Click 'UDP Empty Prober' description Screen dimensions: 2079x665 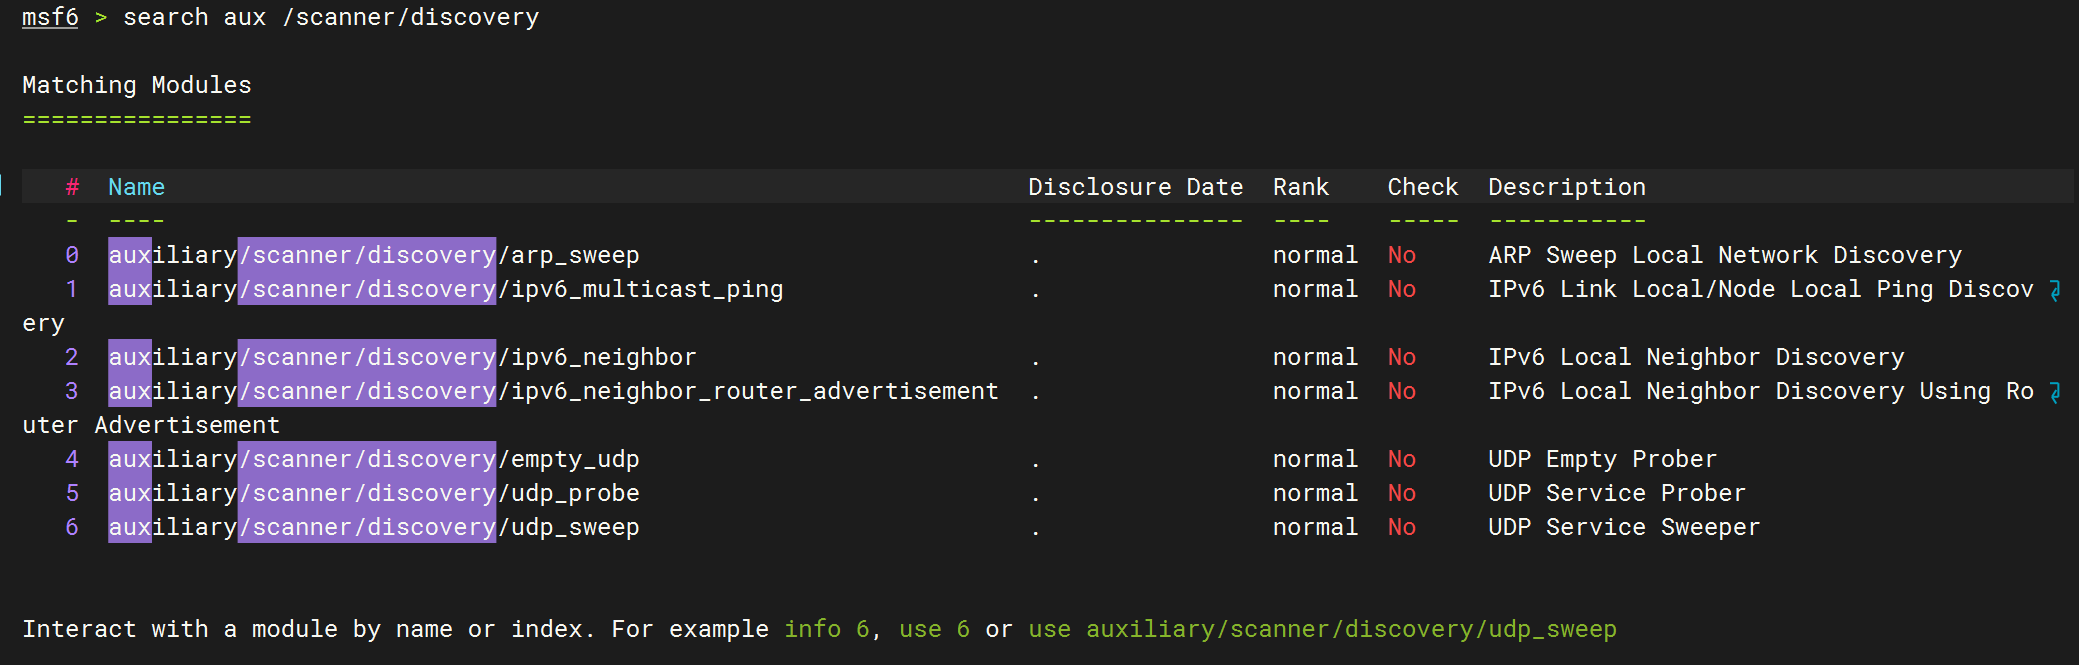[1603, 459]
